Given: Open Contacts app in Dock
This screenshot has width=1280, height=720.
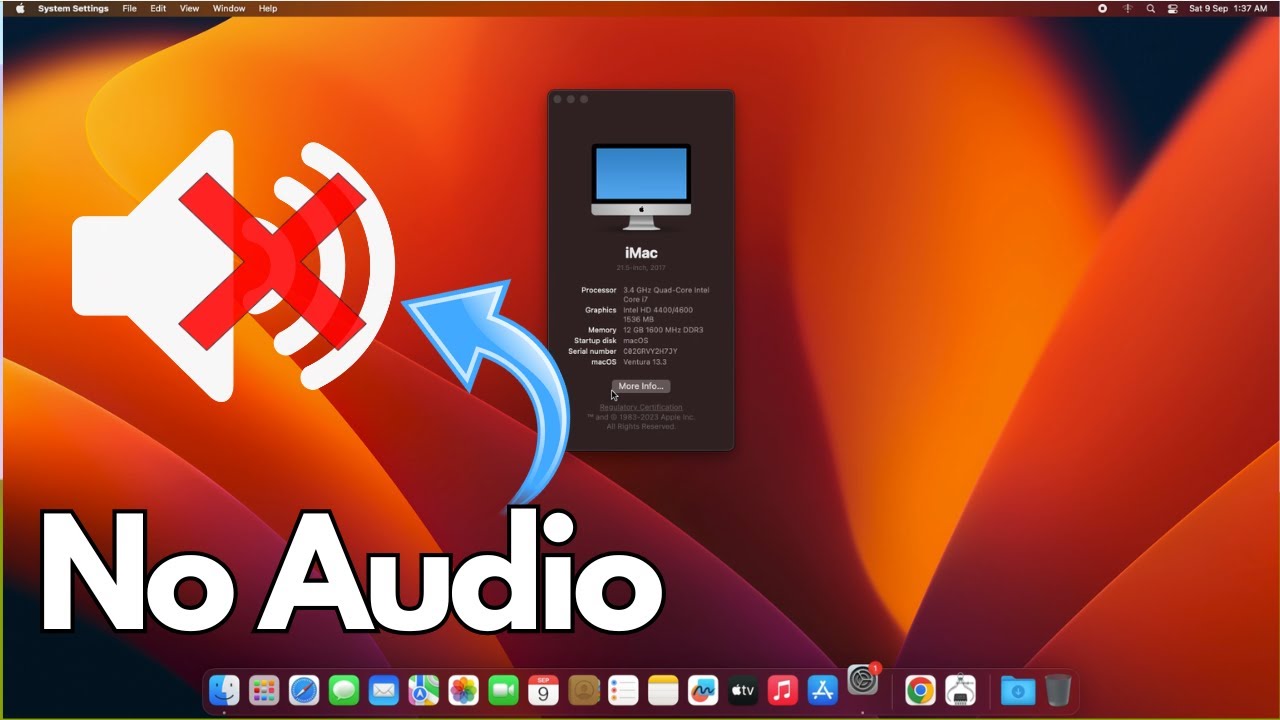Looking at the screenshot, I should pyautogui.click(x=583, y=690).
